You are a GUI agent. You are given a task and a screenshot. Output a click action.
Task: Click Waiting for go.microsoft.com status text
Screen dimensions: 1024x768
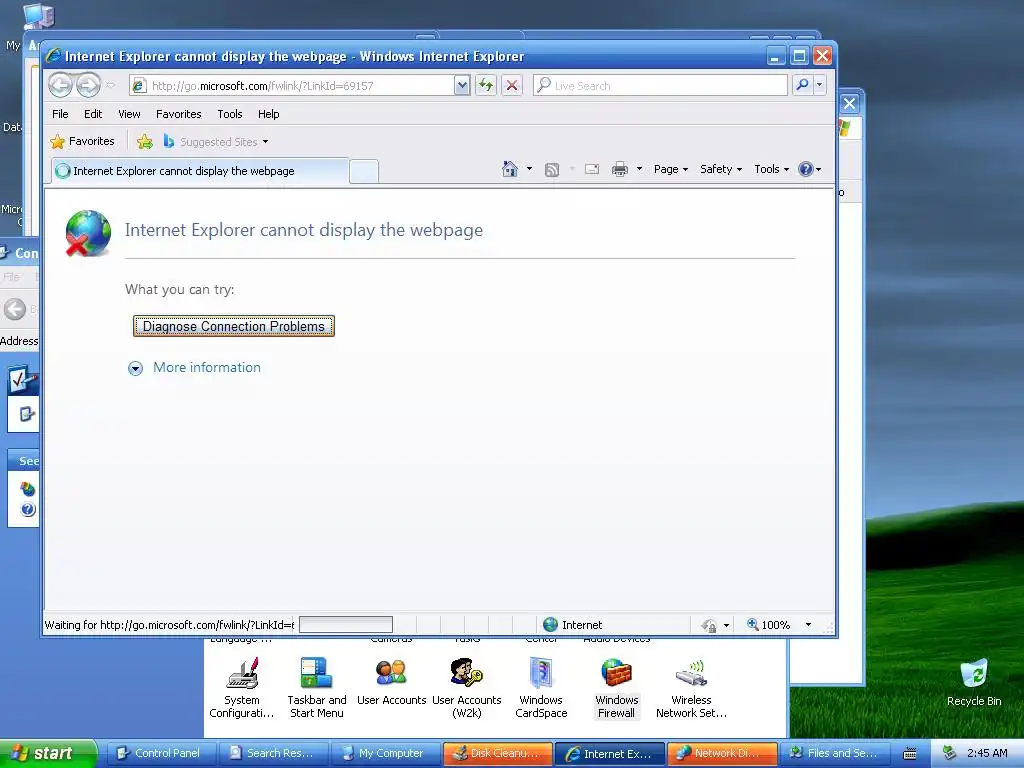tap(169, 625)
